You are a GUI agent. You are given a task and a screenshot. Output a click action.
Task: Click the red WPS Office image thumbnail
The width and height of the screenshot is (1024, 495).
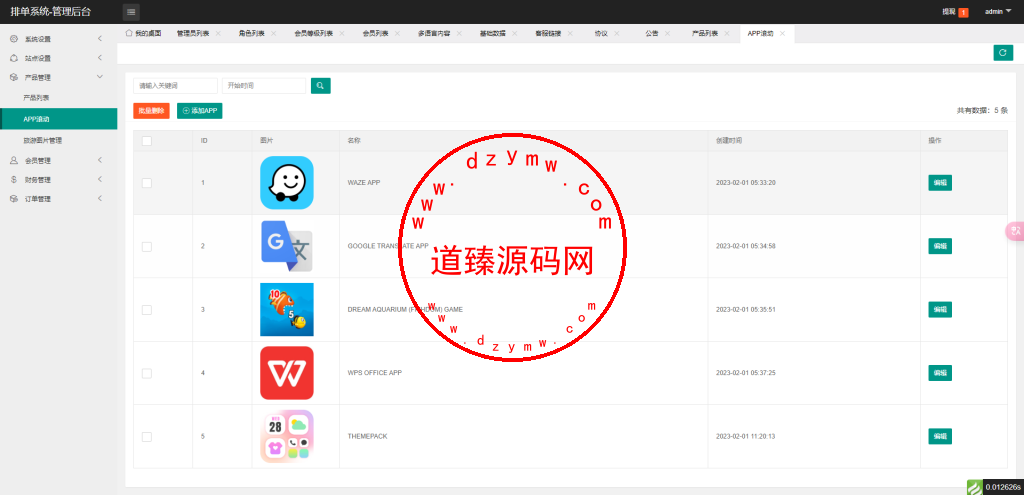[287, 373]
